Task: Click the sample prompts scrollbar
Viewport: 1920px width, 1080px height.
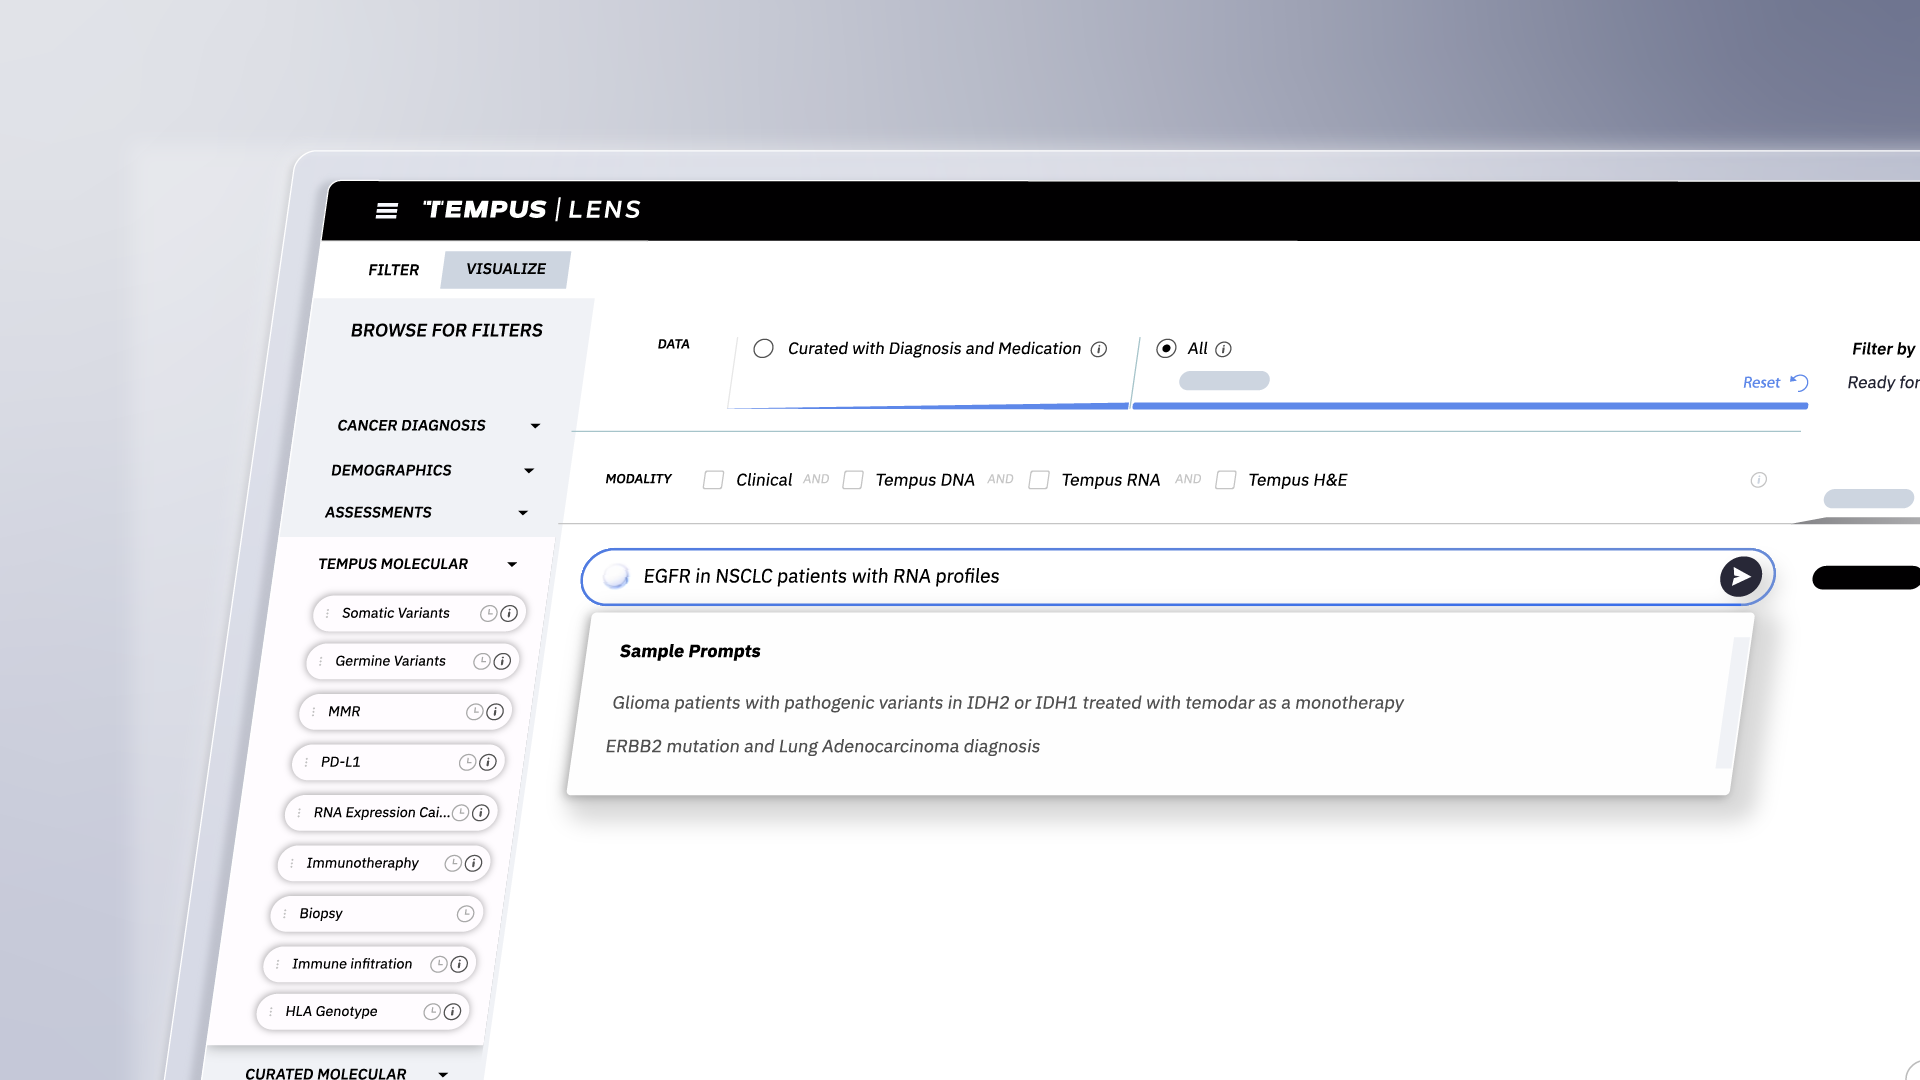Action: (1731, 703)
